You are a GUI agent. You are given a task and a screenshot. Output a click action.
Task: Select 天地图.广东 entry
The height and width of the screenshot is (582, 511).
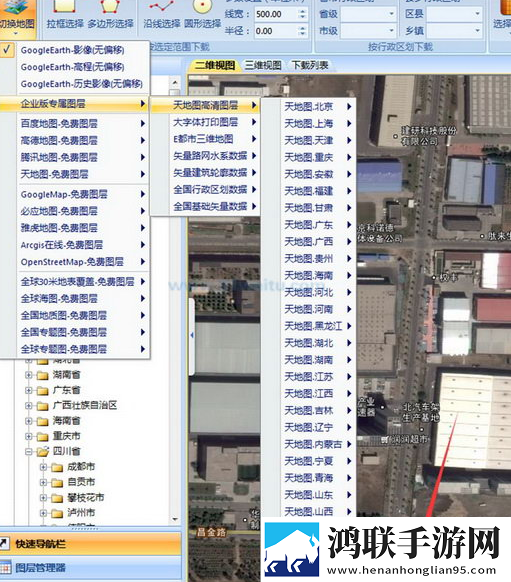point(309,225)
